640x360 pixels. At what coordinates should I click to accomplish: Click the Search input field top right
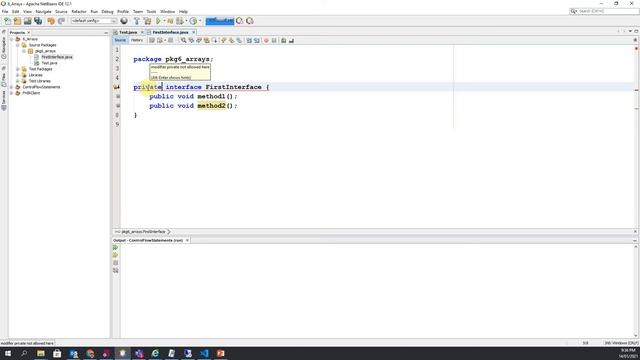click(x=604, y=11)
